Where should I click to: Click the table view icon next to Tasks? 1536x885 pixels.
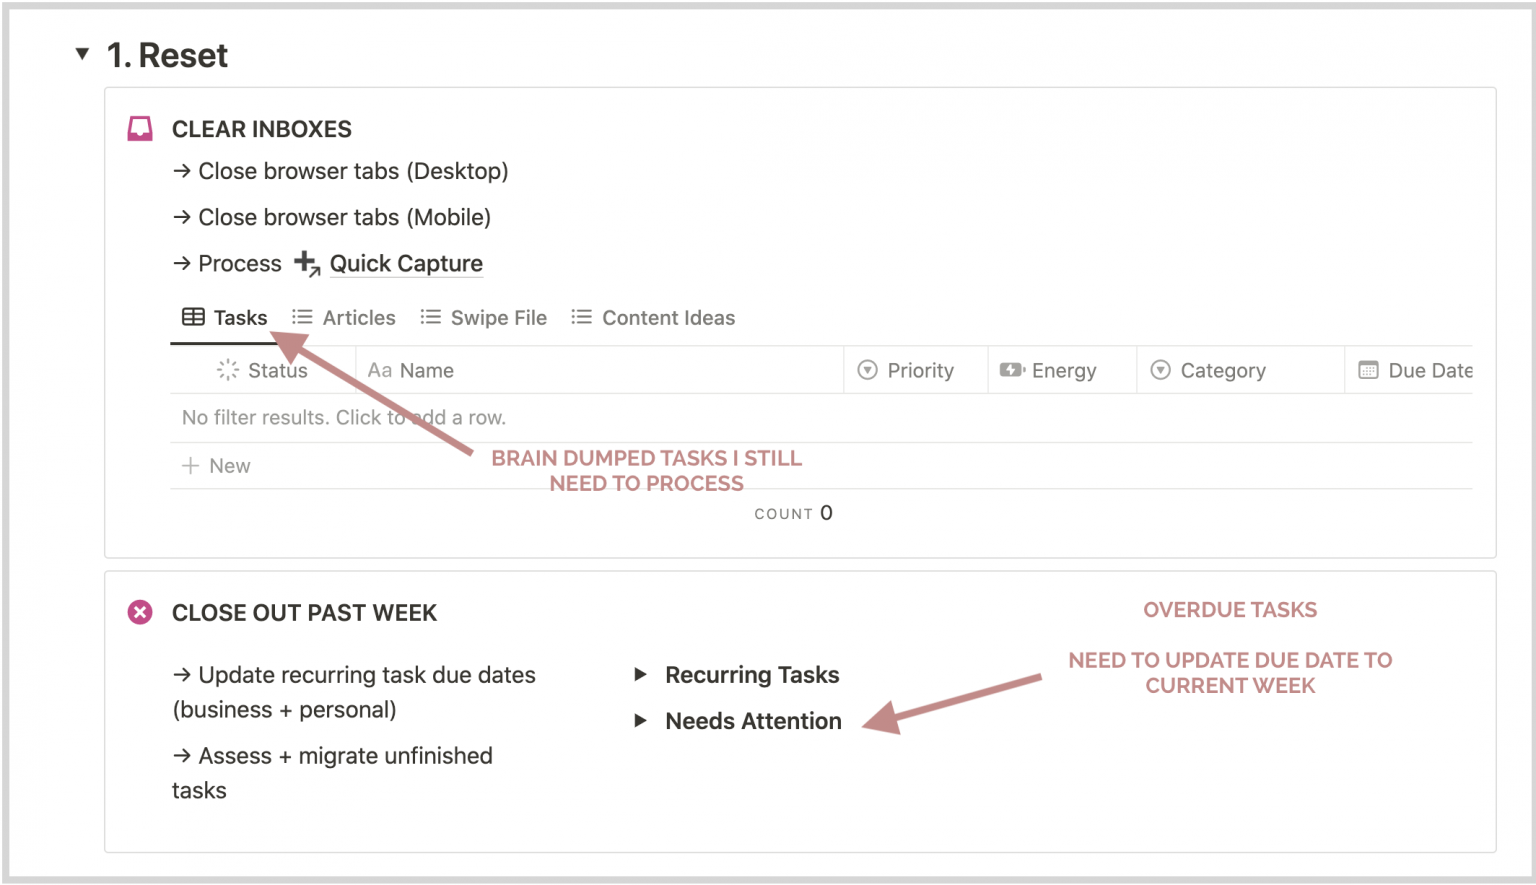click(x=192, y=317)
